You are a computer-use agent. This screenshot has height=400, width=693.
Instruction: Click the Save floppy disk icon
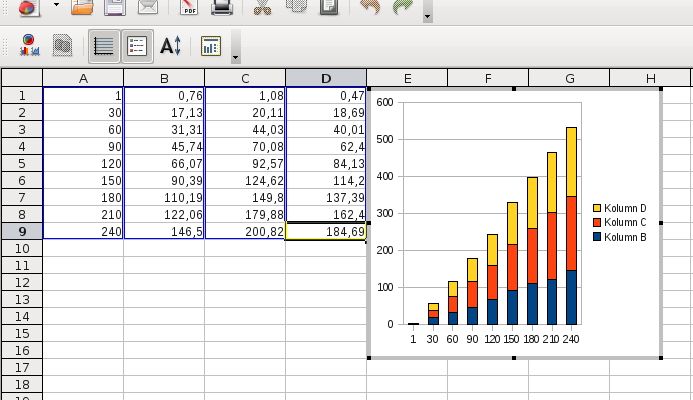pyautogui.click(x=115, y=7)
